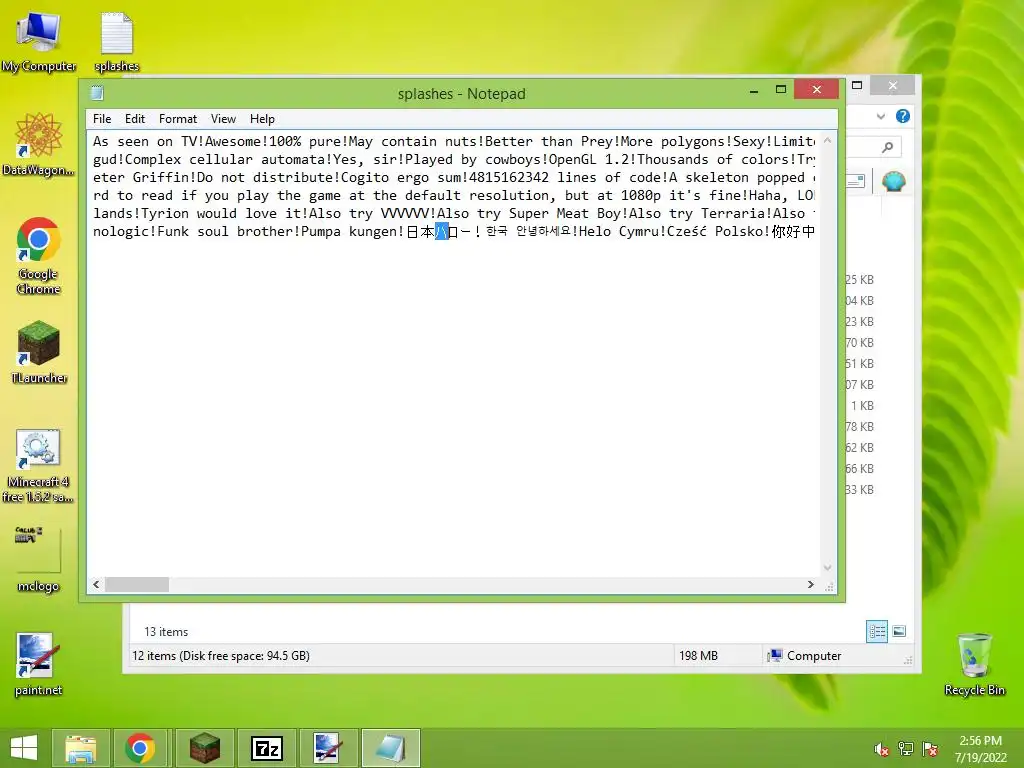Click the '13 items' status text

[166, 632]
